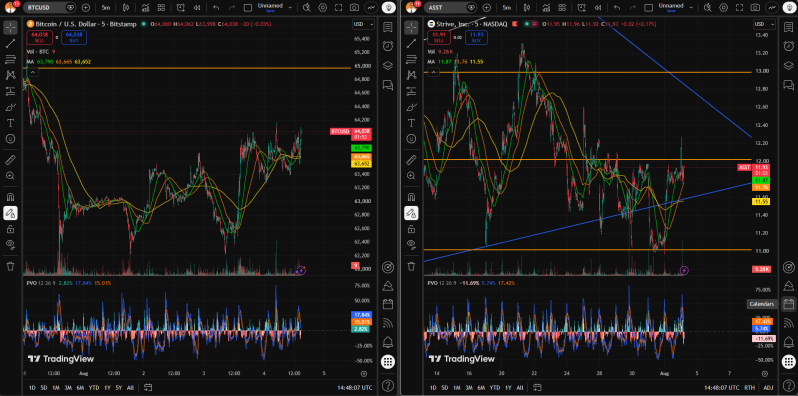Image resolution: width=798 pixels, height=396 pixels.
Task: Toggle hide all drawings eye in BTCUSD window
Action: click(10, 244)
